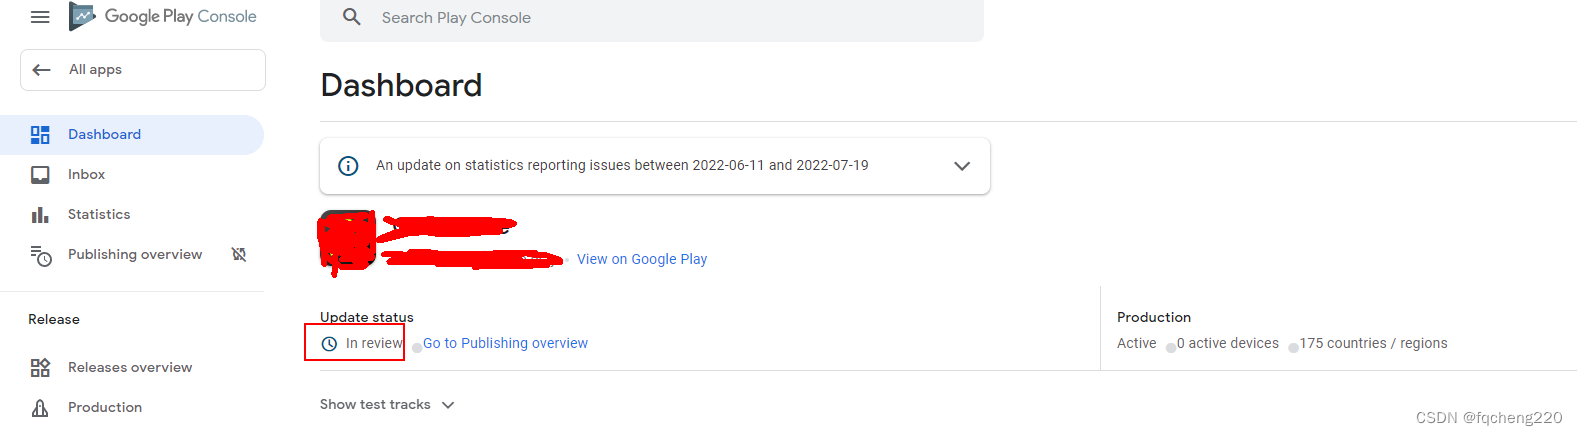Click the Releases overview icon
Image resolution: width=1577 pixels, height=436 pixels.
pyautogui.click(x=40, y=368)
